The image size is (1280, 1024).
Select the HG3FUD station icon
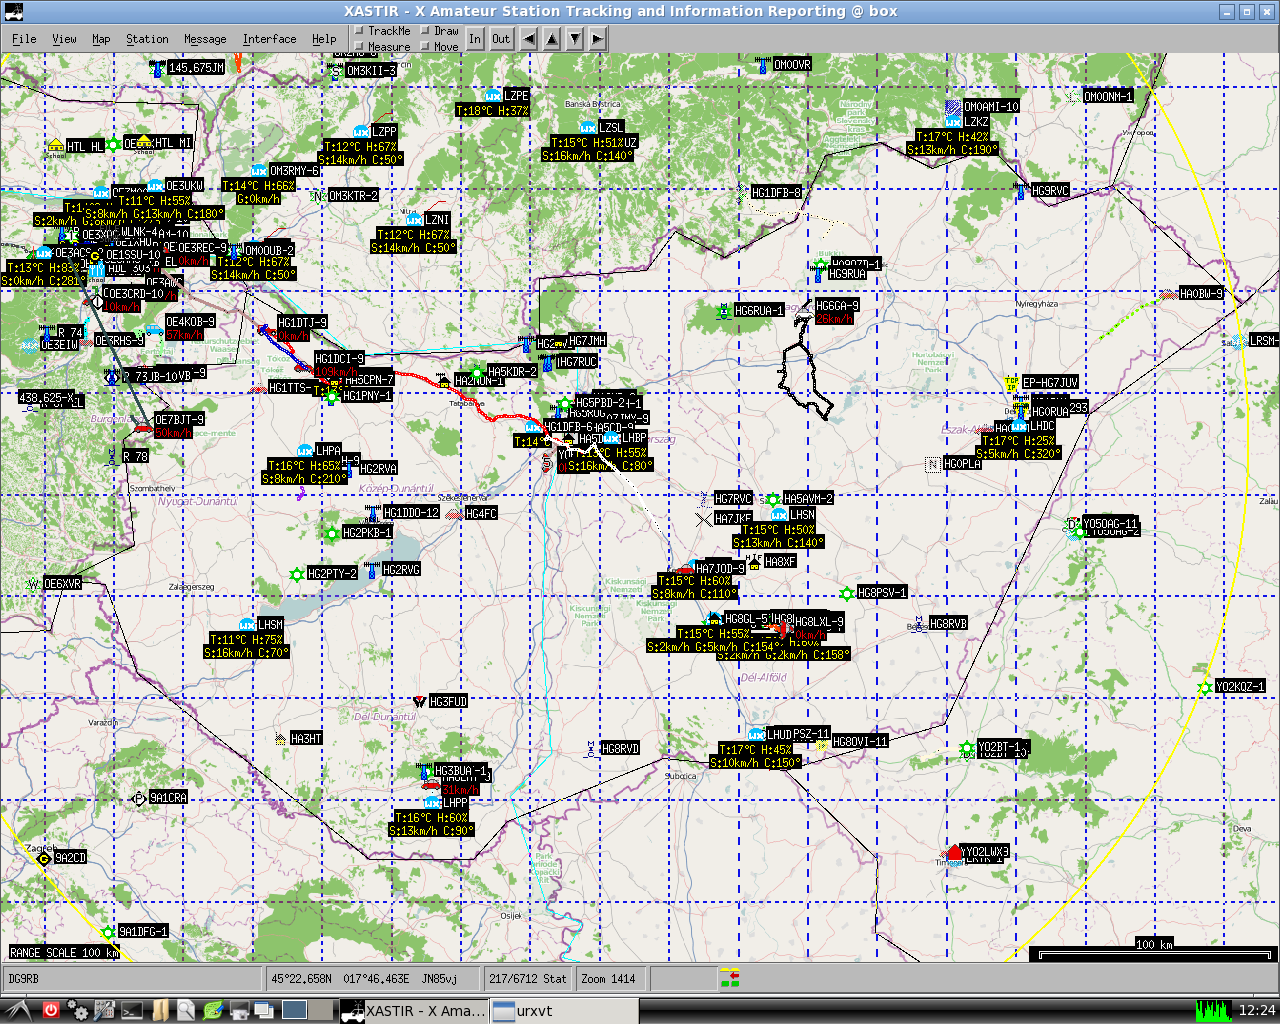[x=419, y=702]
